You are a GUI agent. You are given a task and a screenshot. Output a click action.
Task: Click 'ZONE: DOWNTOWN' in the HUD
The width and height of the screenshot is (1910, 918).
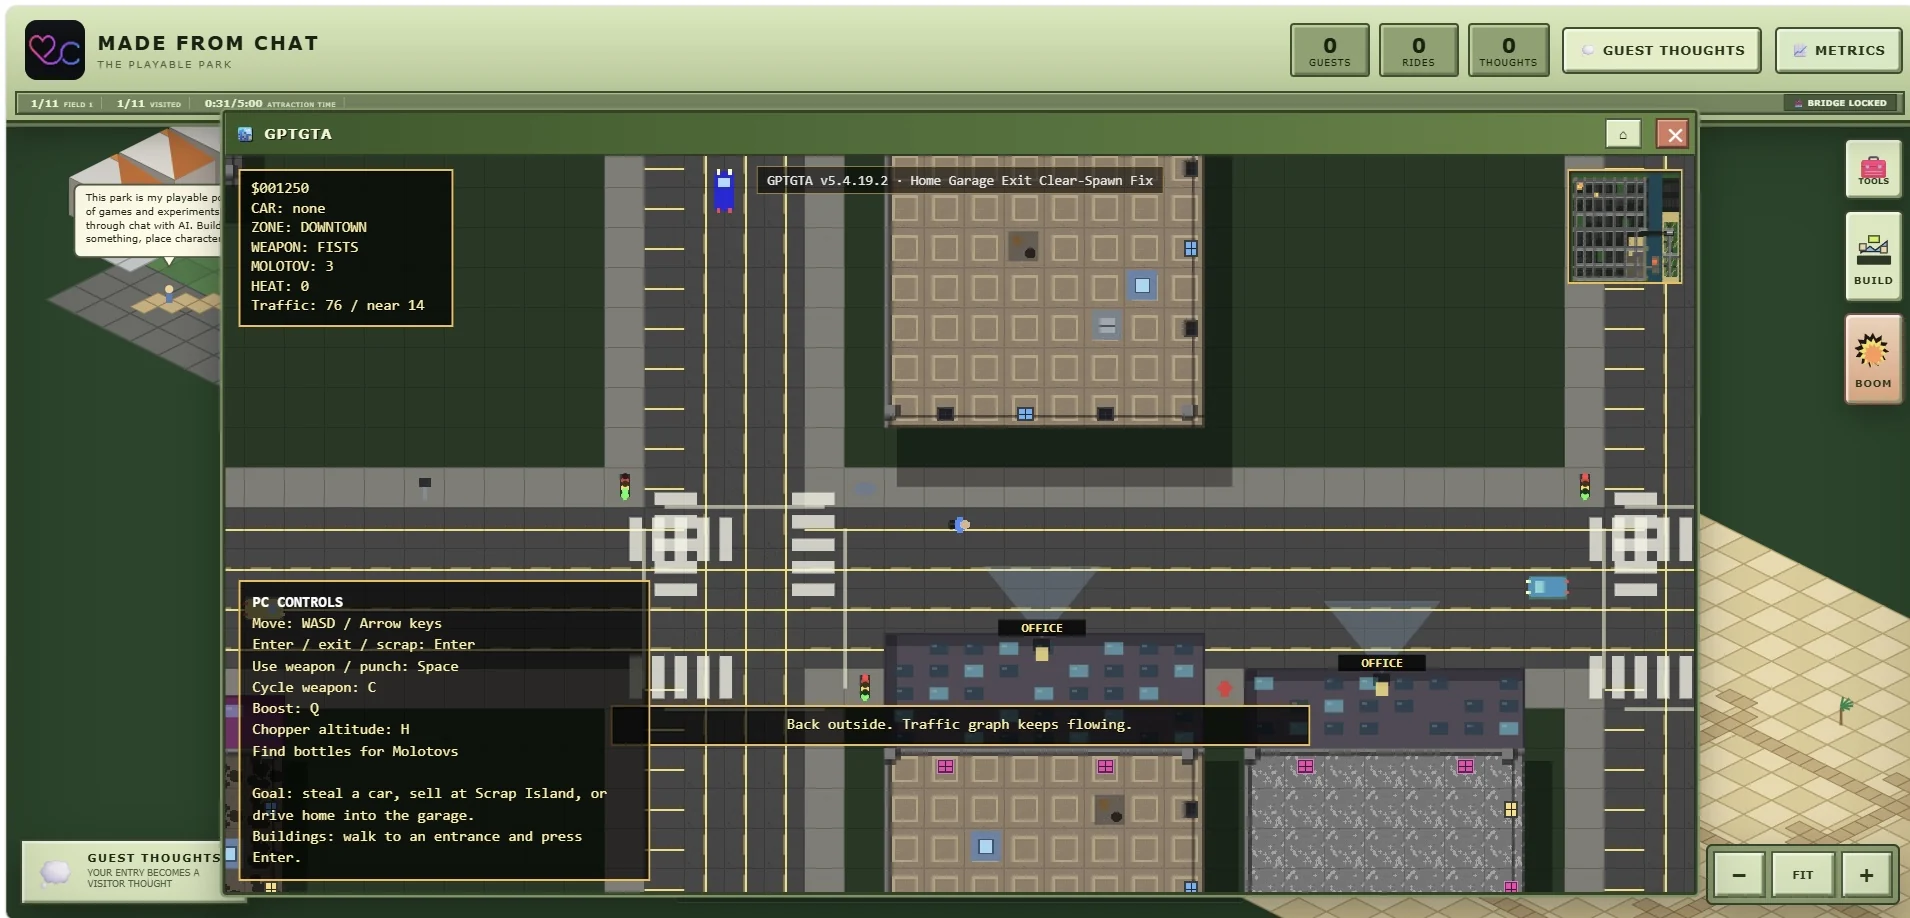pyautogui.click(x=309, y=227)
